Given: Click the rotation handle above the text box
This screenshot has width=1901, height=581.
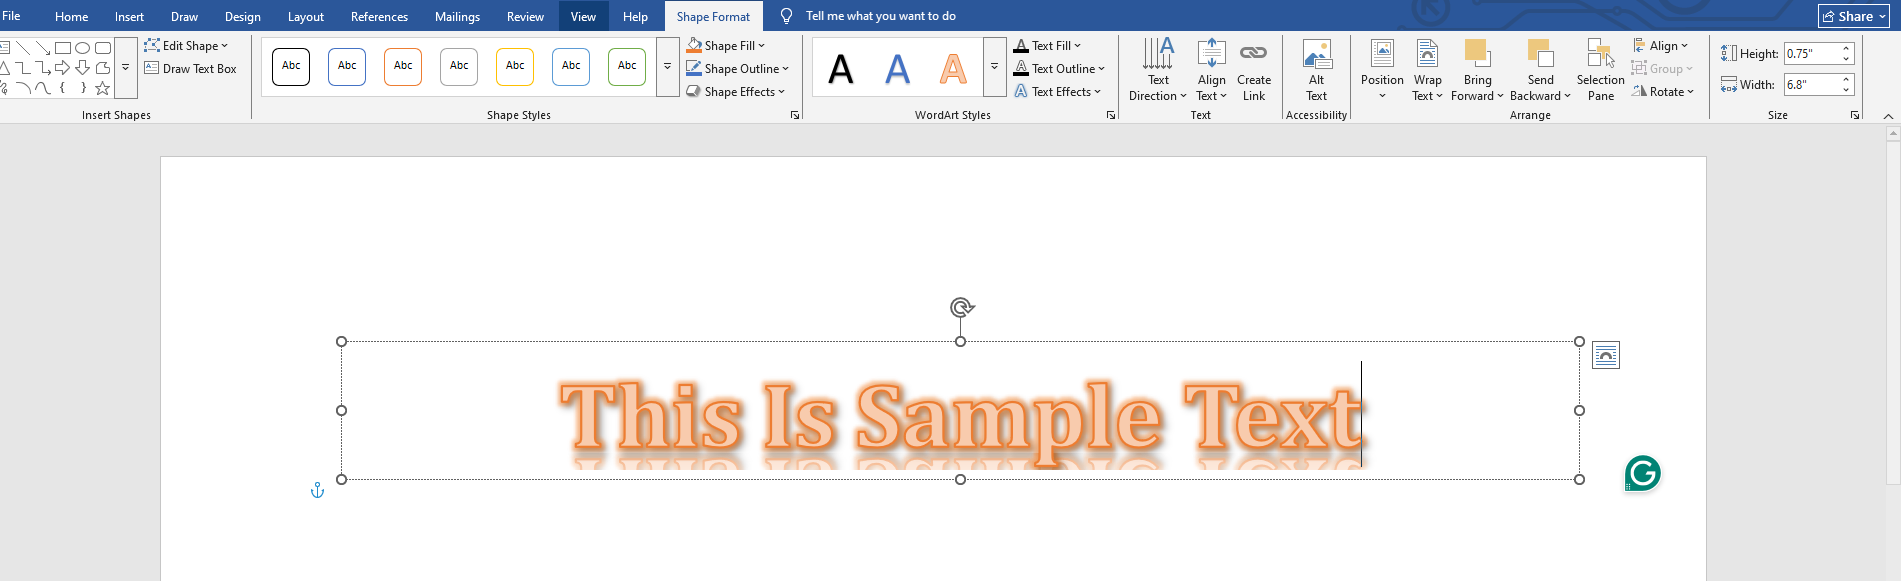Looking at the screenshot, I should [x=961, y=307].
